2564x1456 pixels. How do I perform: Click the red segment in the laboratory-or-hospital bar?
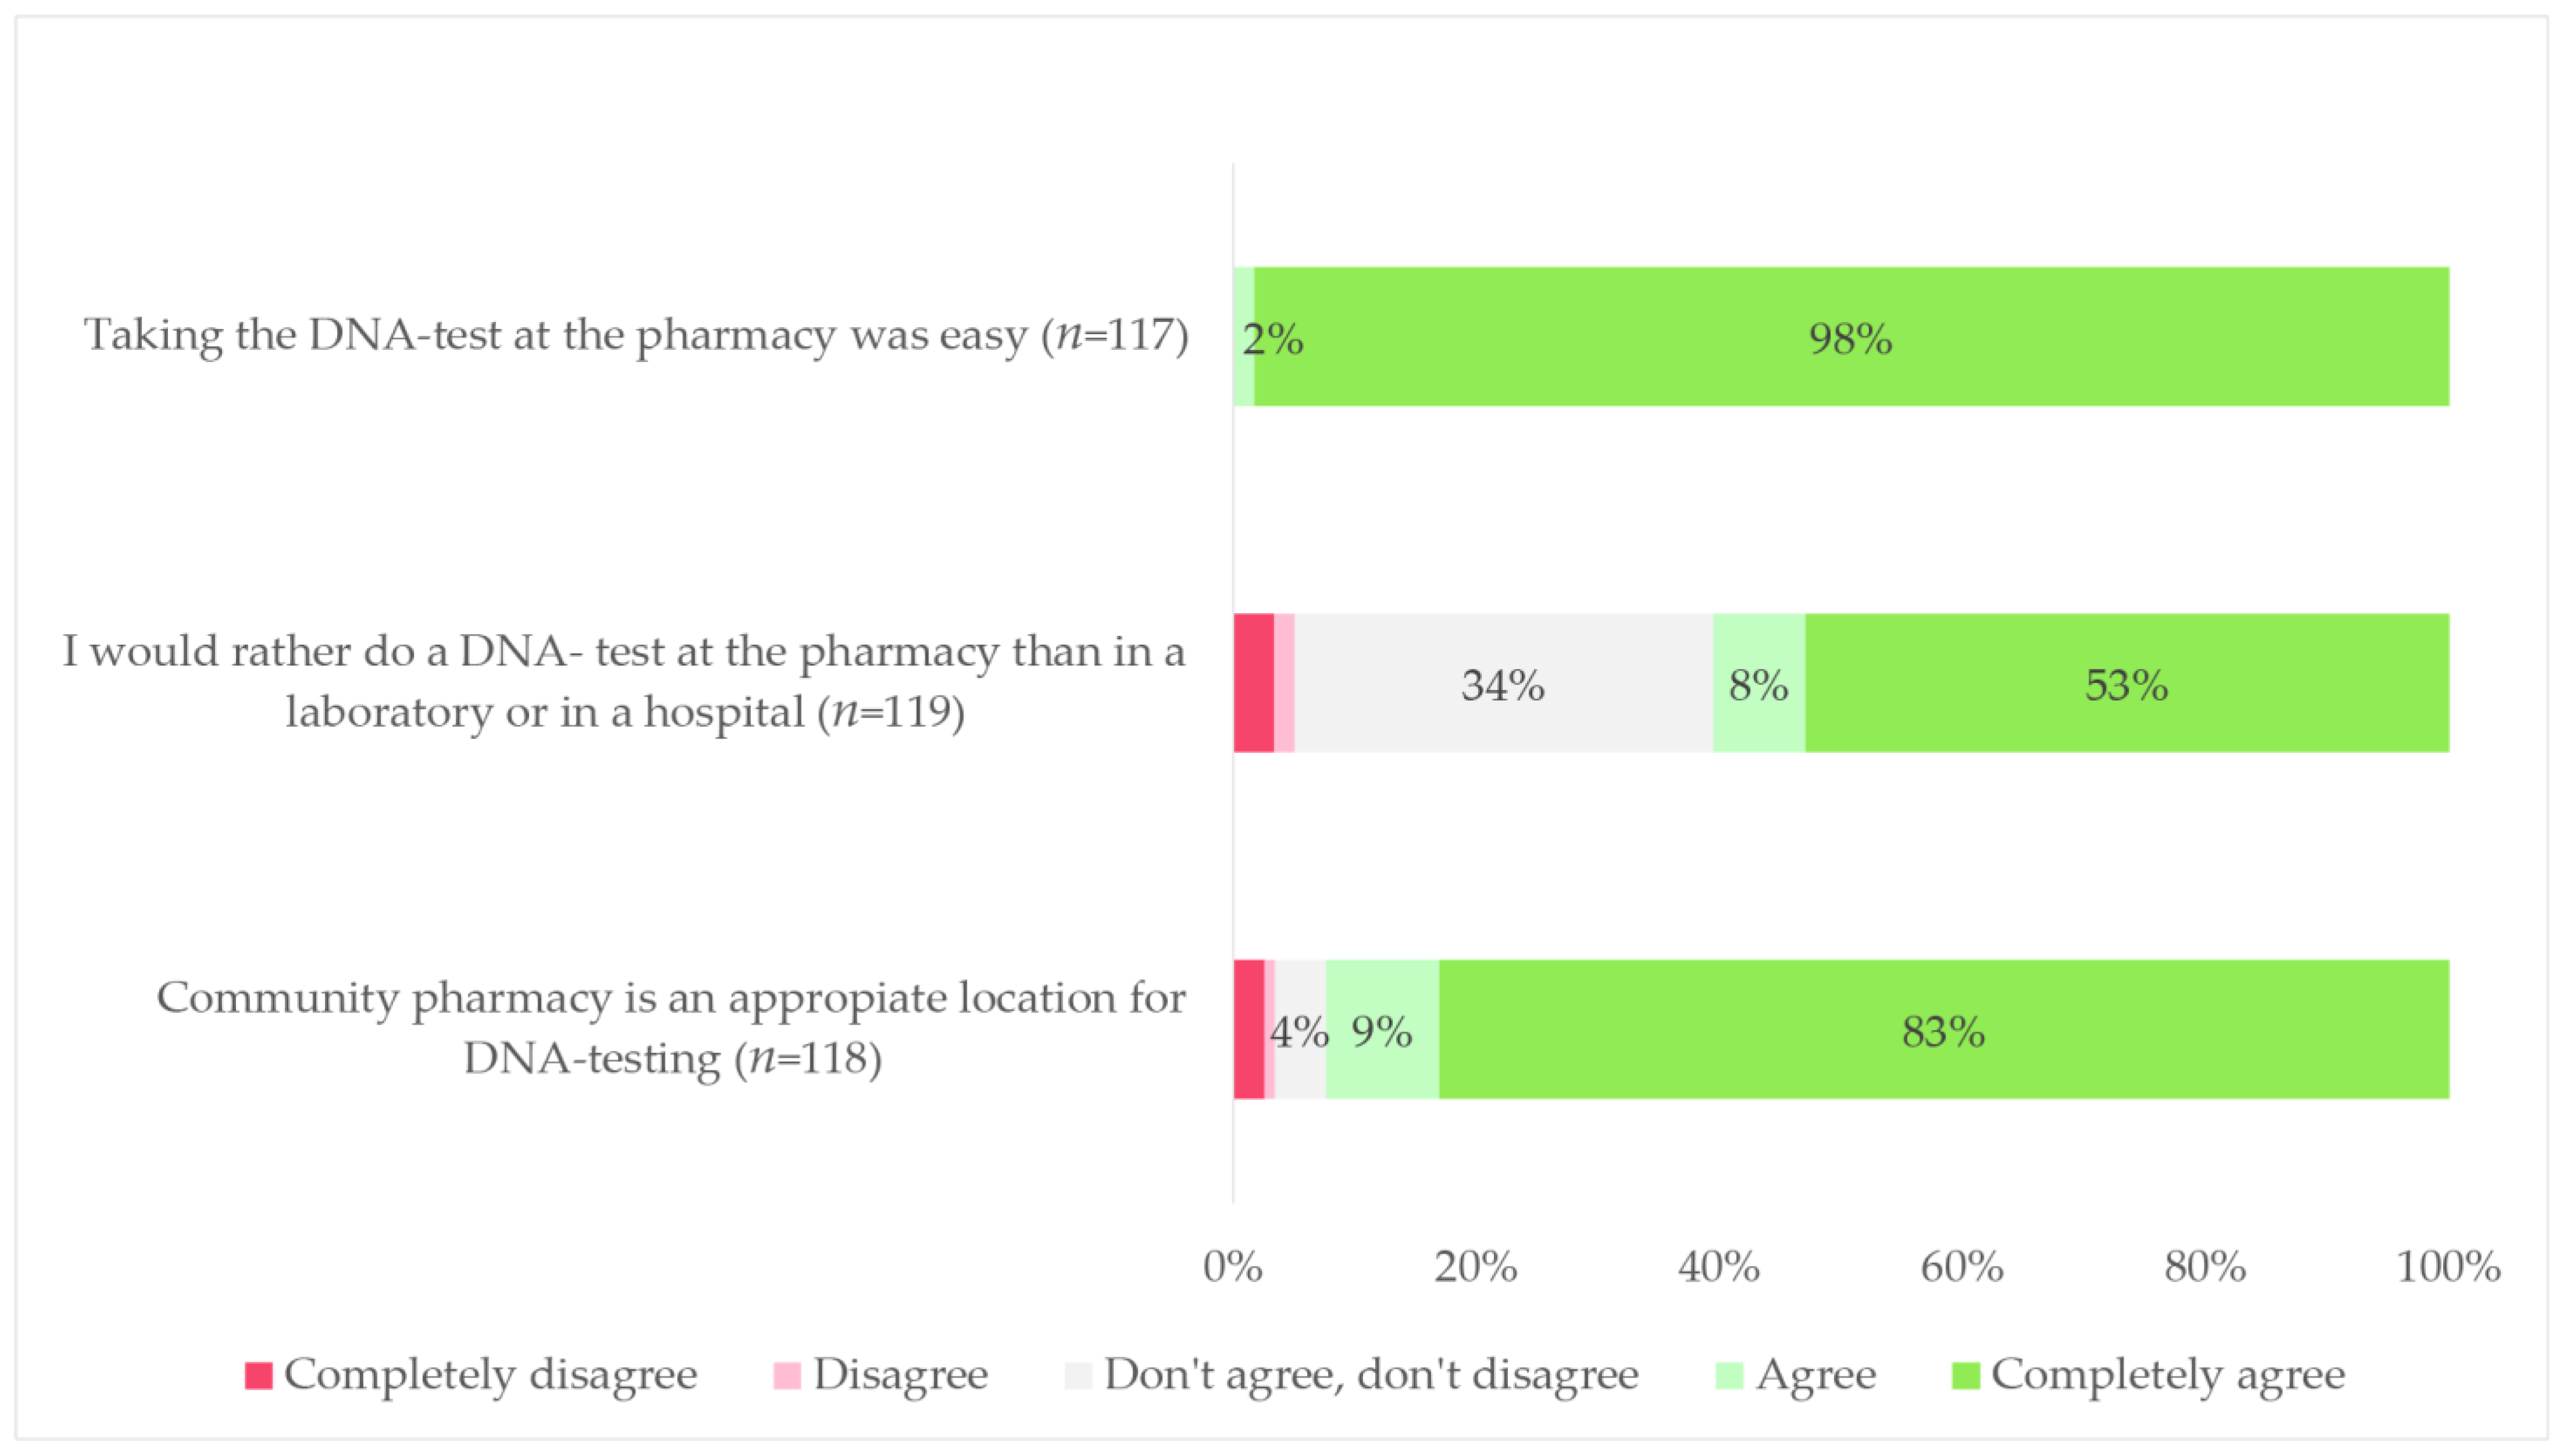[1253, 683]
